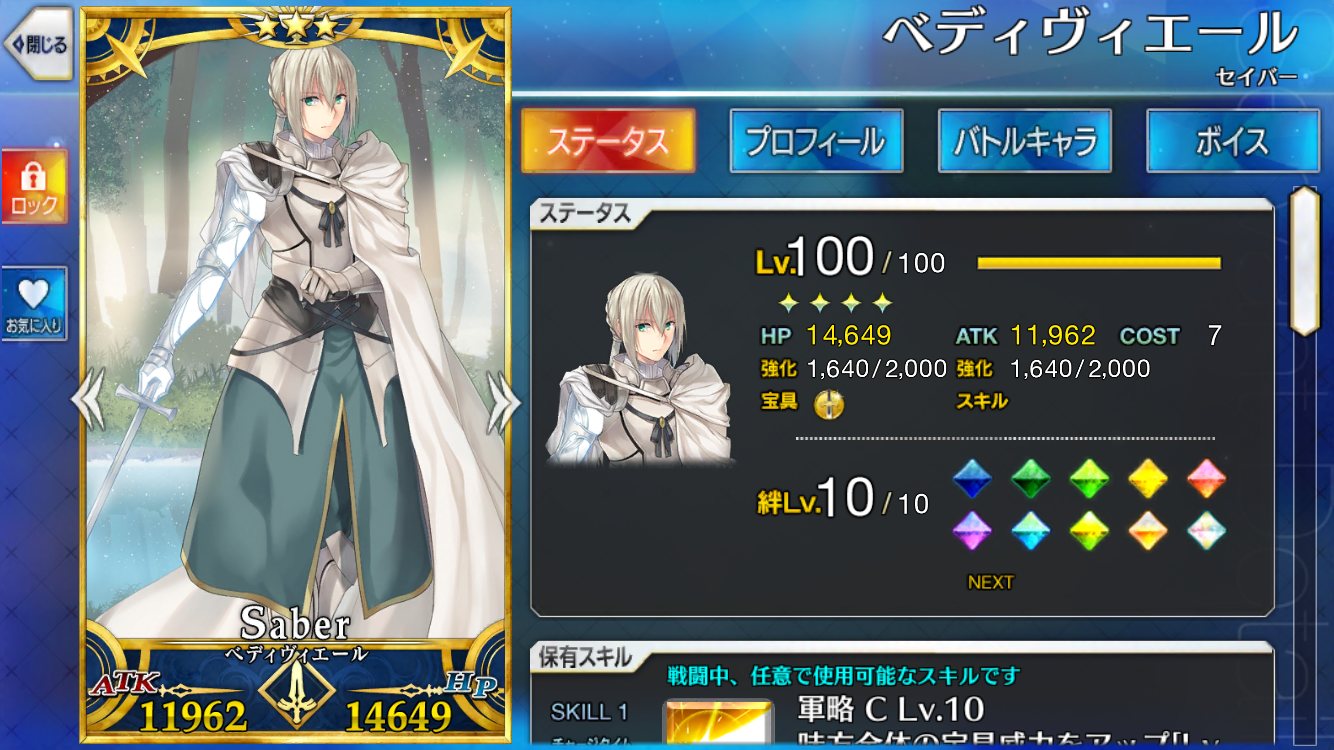
Task: Click the vertical scrollbar handle
Action: (1305, 260)
